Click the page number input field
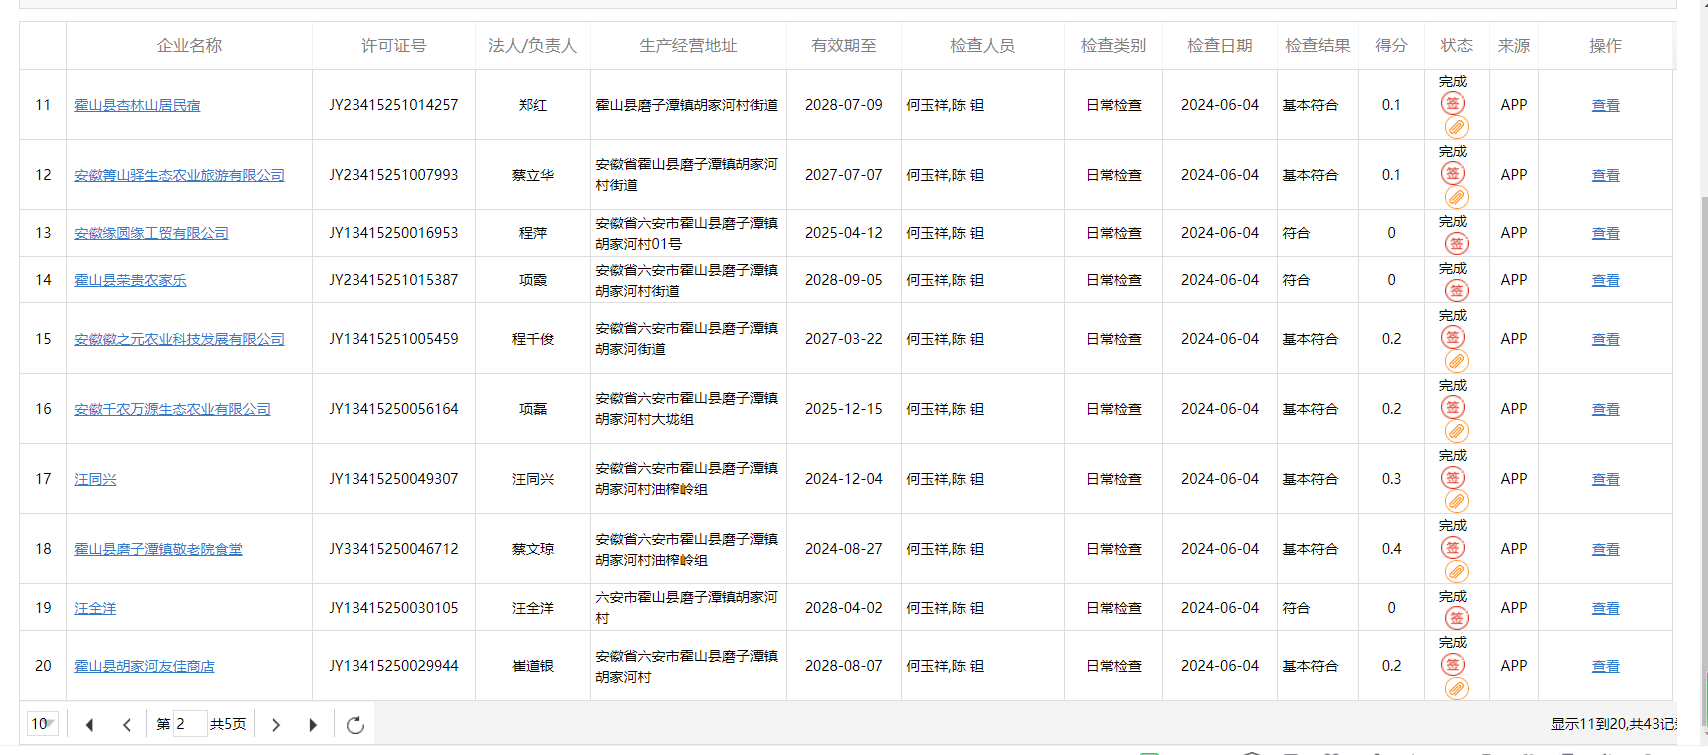The width and height of the screenshot is (1708, 755). point(190,724)
